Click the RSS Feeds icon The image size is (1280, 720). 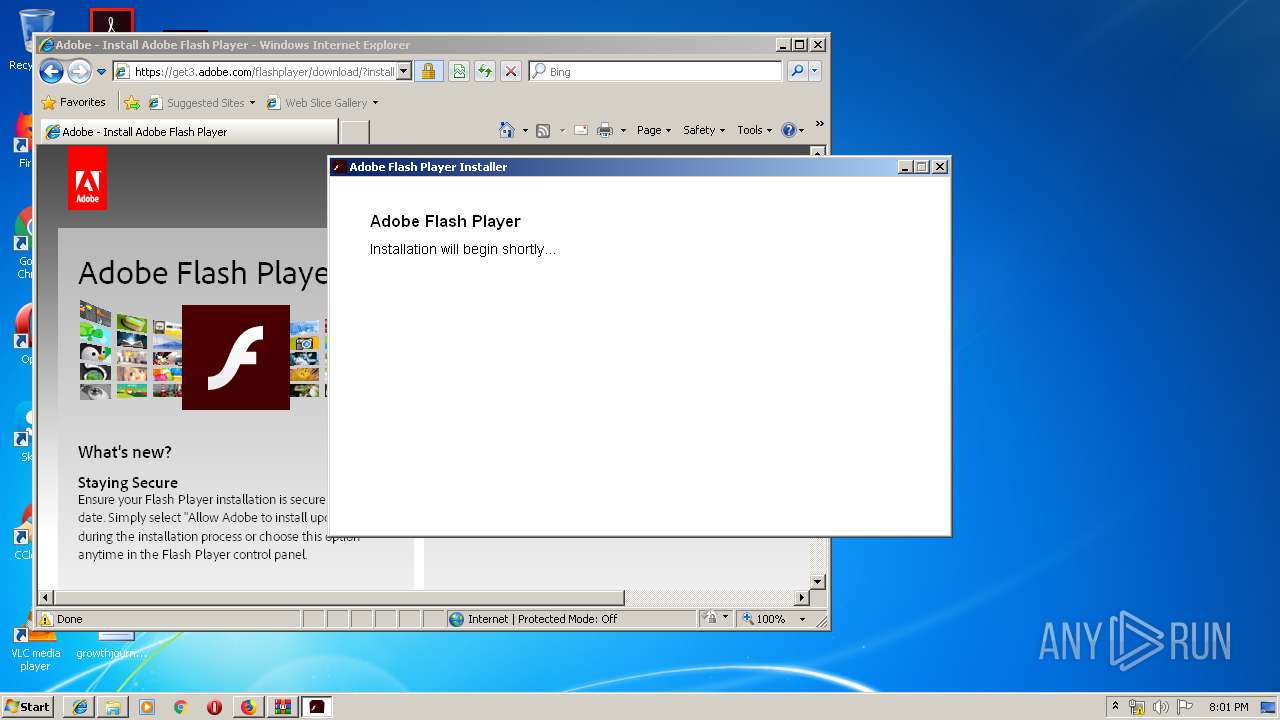[543, 130]
